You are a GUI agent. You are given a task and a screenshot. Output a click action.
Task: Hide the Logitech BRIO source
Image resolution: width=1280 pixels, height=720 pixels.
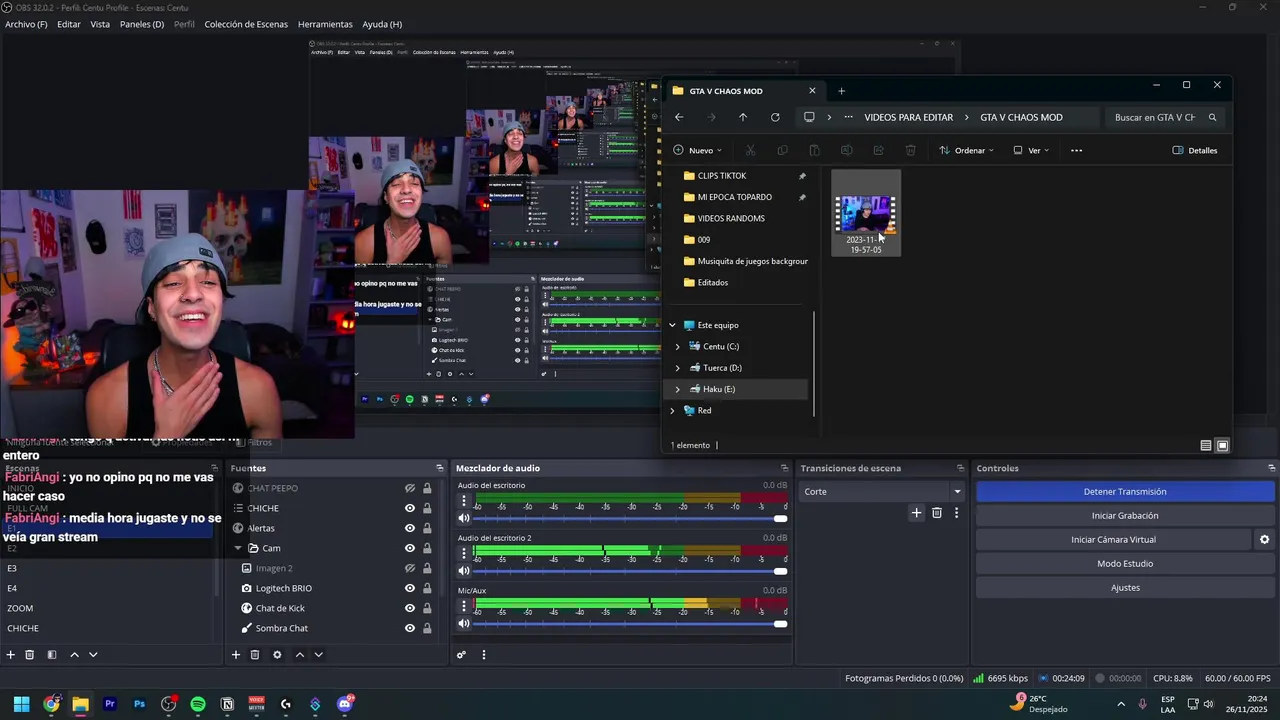pyautogui.click(x=410, y=588)
